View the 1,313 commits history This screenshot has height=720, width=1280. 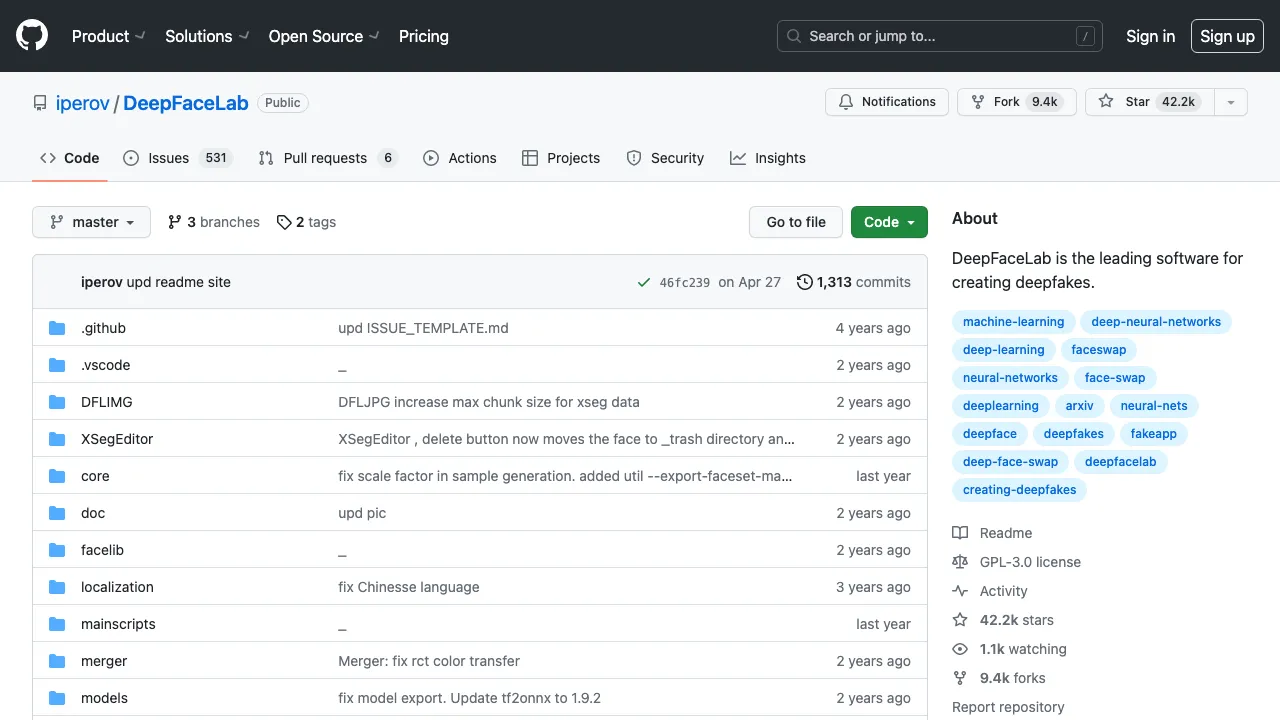(x=854, y=282)
